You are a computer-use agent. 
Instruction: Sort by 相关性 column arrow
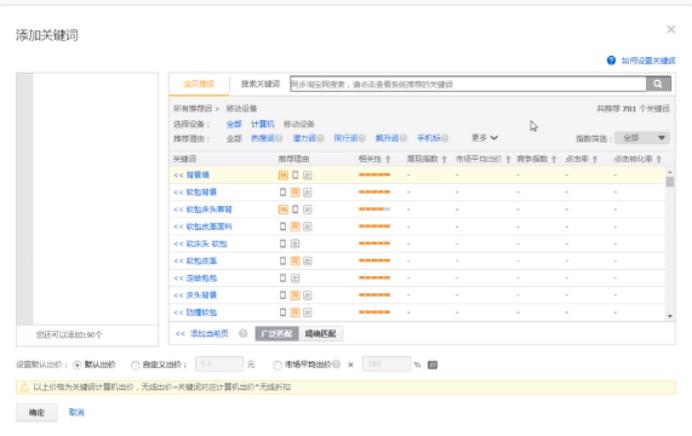click(x=388, y=159)
